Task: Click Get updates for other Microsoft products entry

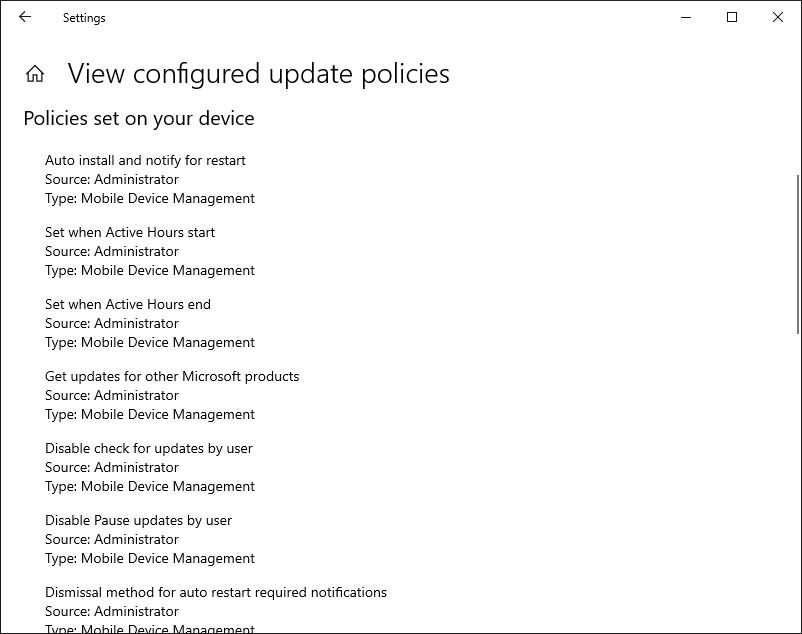Action: [x=172, y=376]
